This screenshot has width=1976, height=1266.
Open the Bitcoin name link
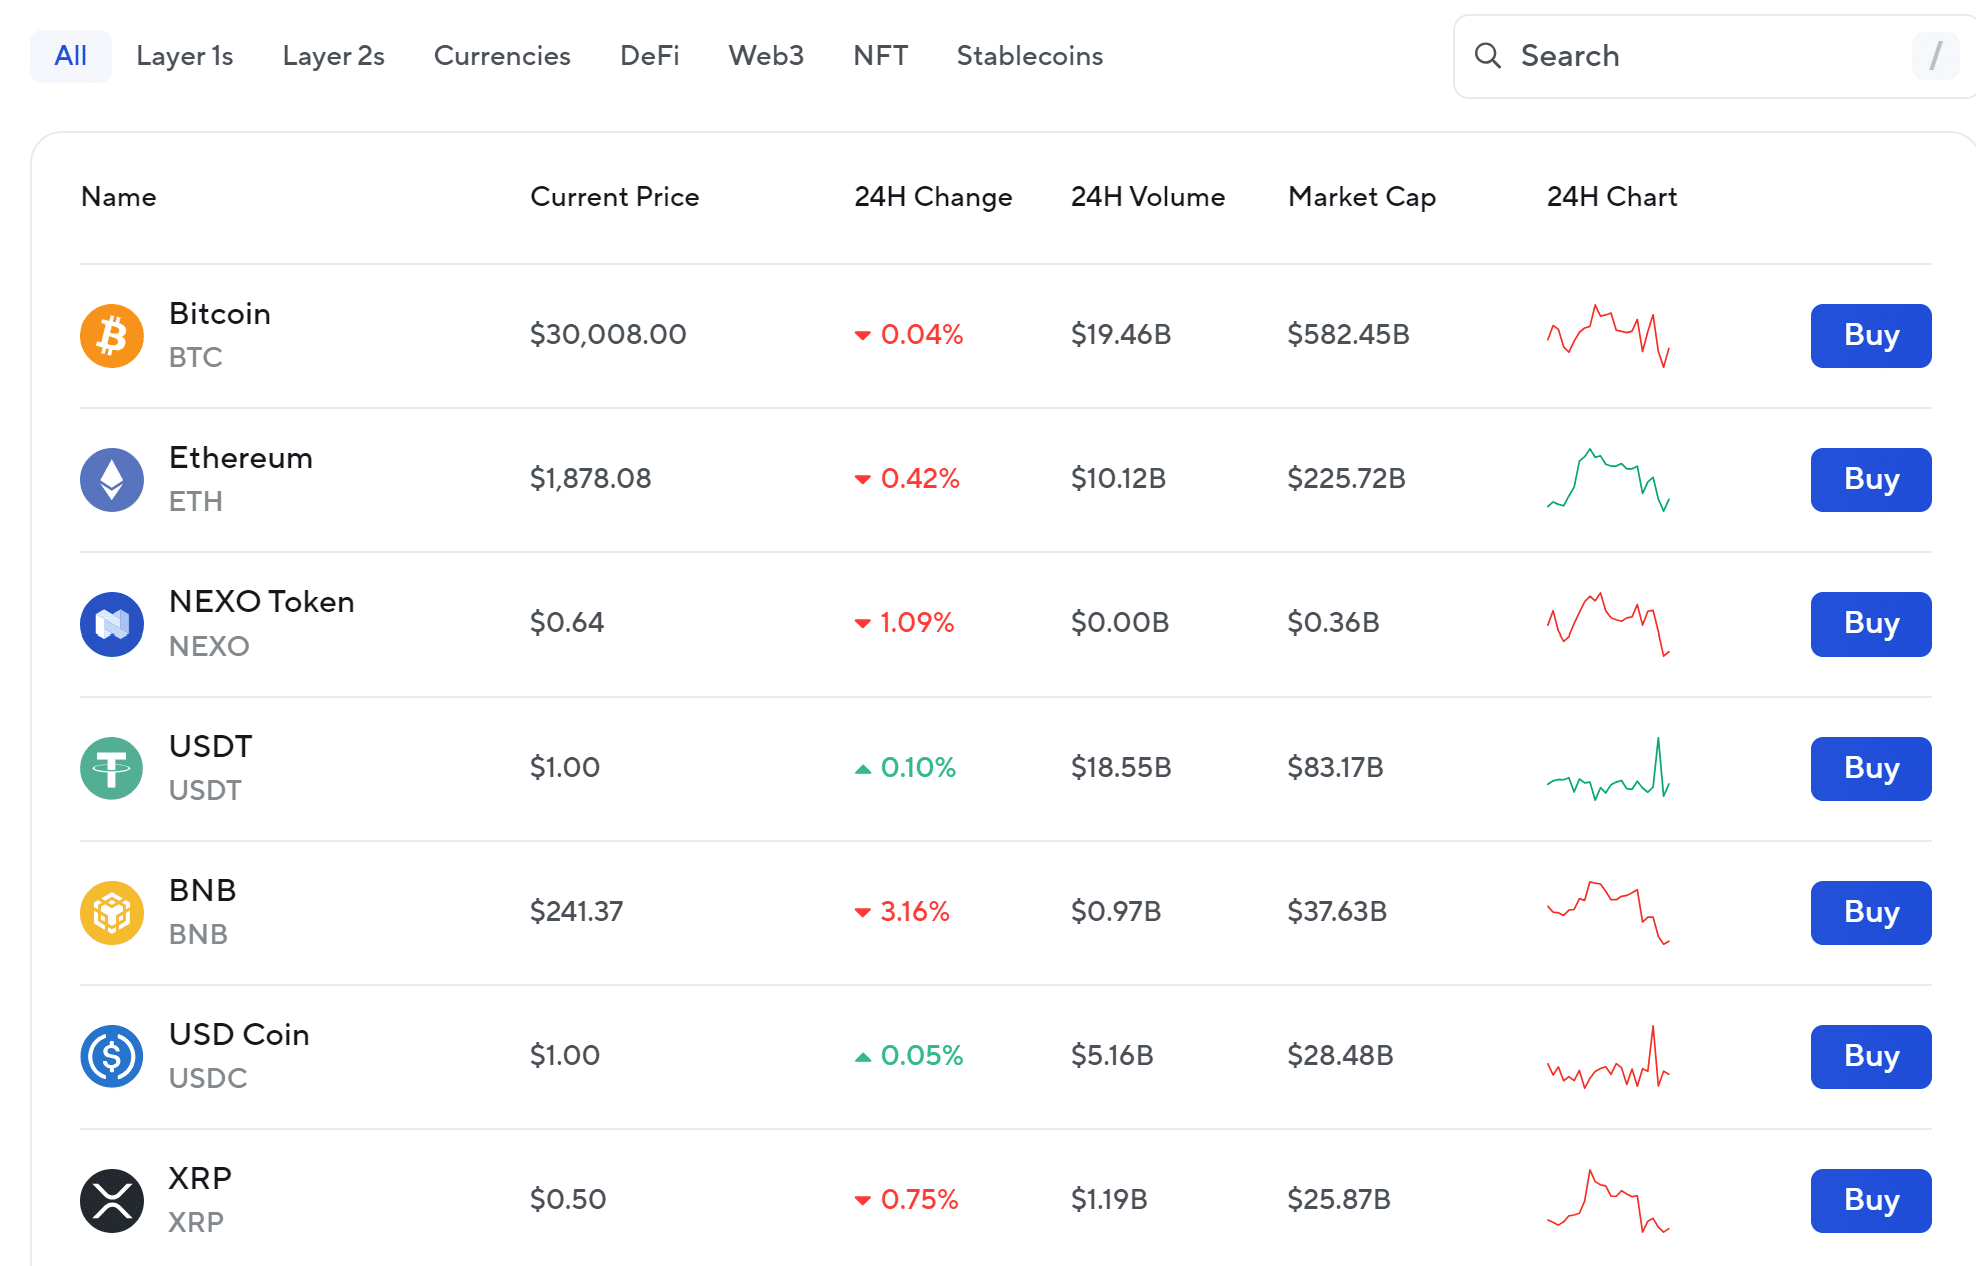click(x=220, y=314)
